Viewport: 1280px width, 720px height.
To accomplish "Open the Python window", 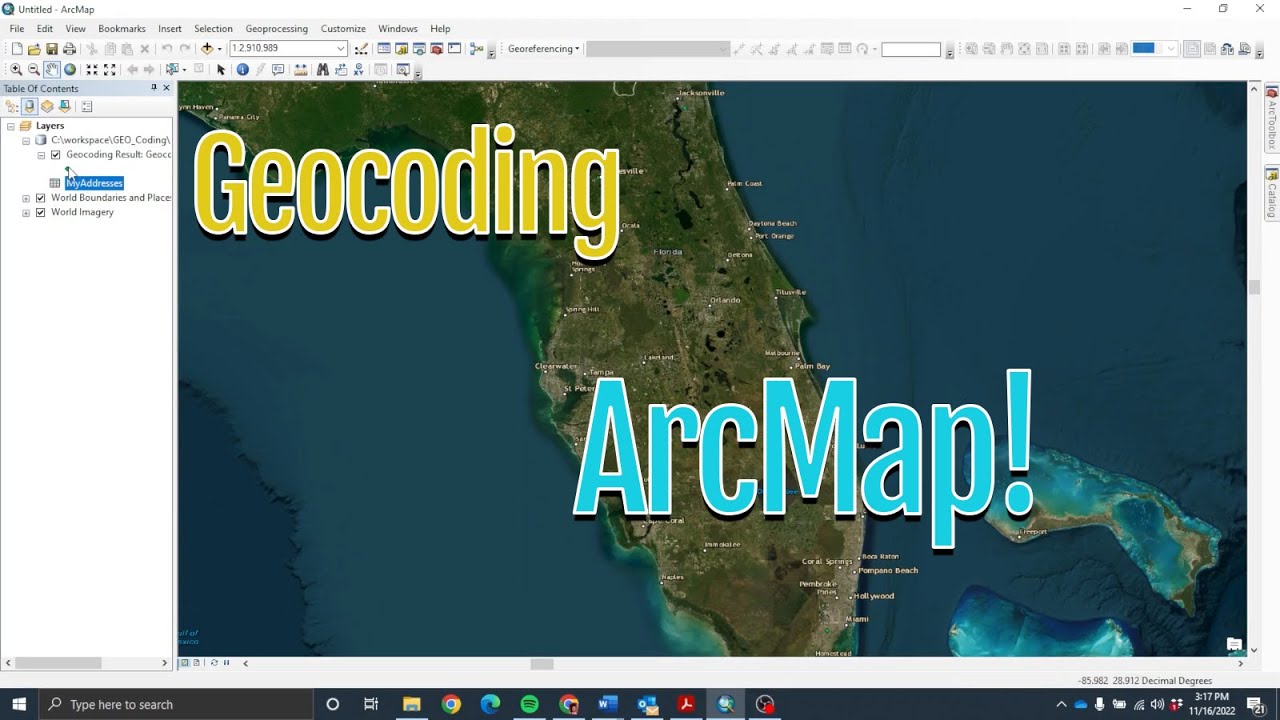I will pos(454,48).
